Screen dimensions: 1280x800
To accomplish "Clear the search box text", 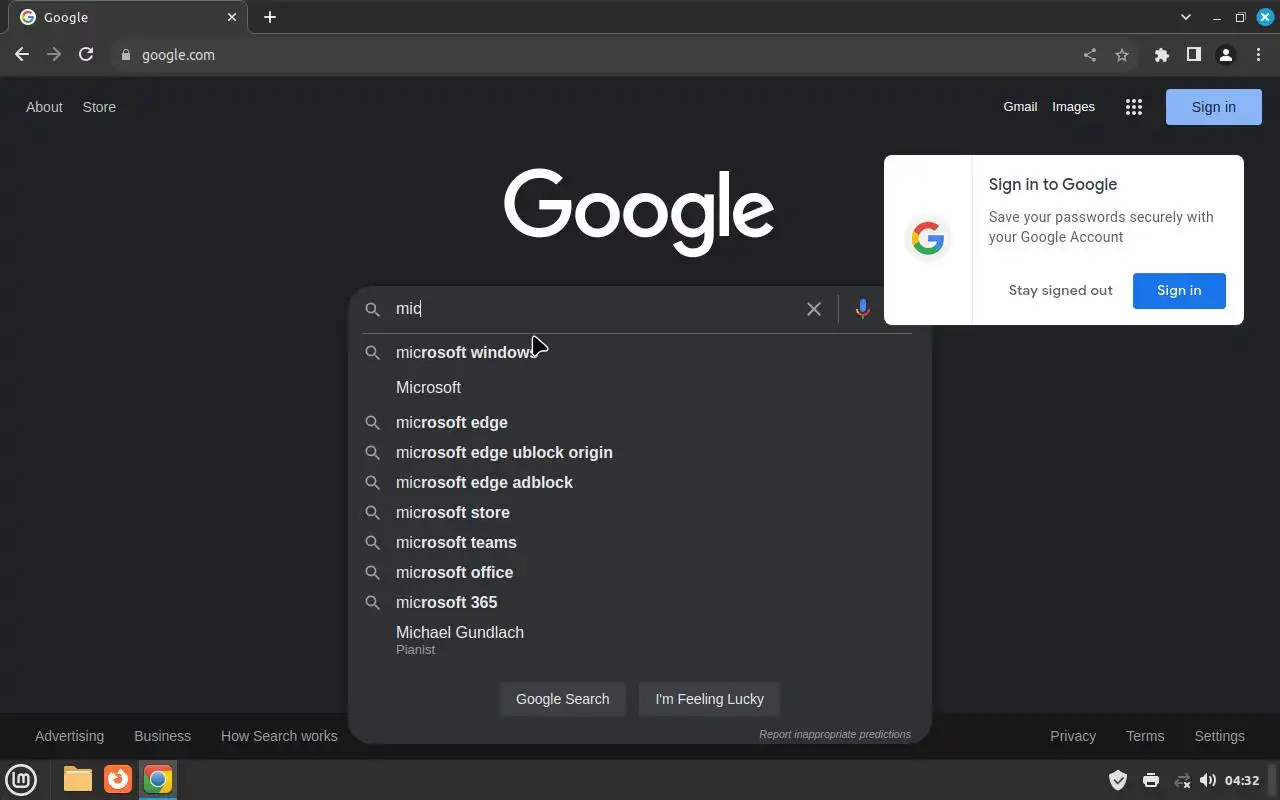I will 814,309.
